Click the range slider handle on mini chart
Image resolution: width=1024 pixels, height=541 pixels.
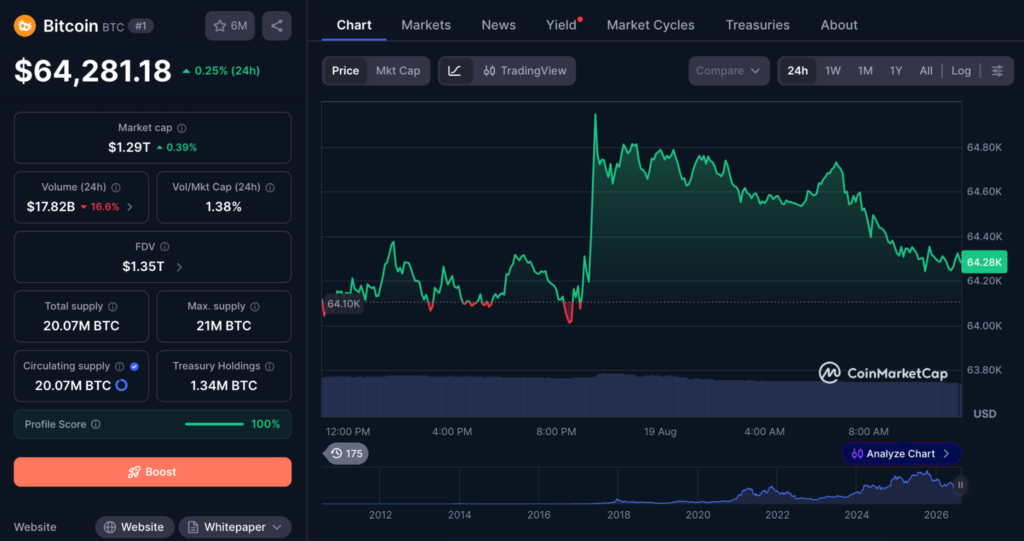pyautogui.click(x=960, y=485)
